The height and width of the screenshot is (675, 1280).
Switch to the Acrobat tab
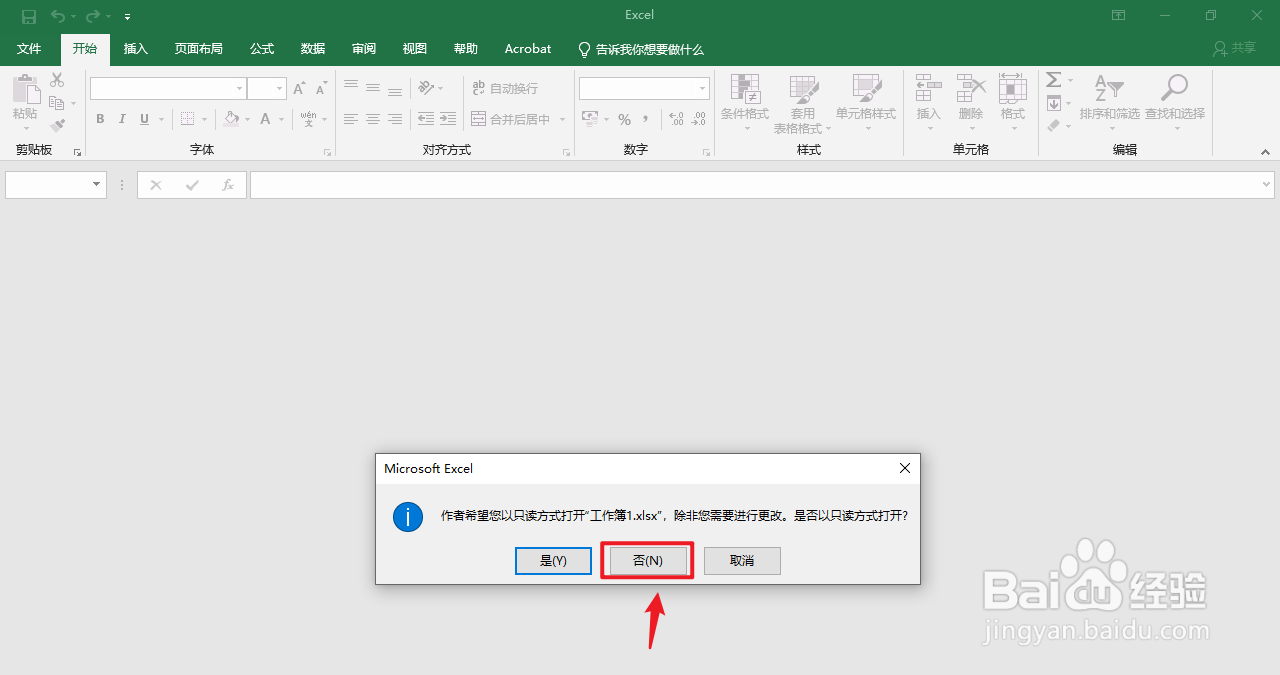pyautogui.click(x=528, y=49)
